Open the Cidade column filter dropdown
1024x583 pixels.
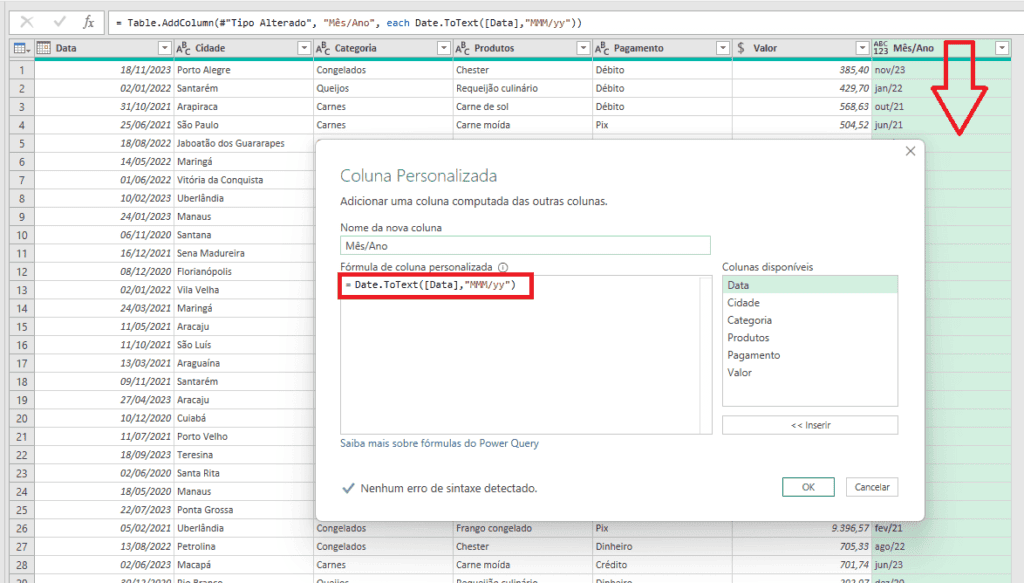[x=304, y=48]
